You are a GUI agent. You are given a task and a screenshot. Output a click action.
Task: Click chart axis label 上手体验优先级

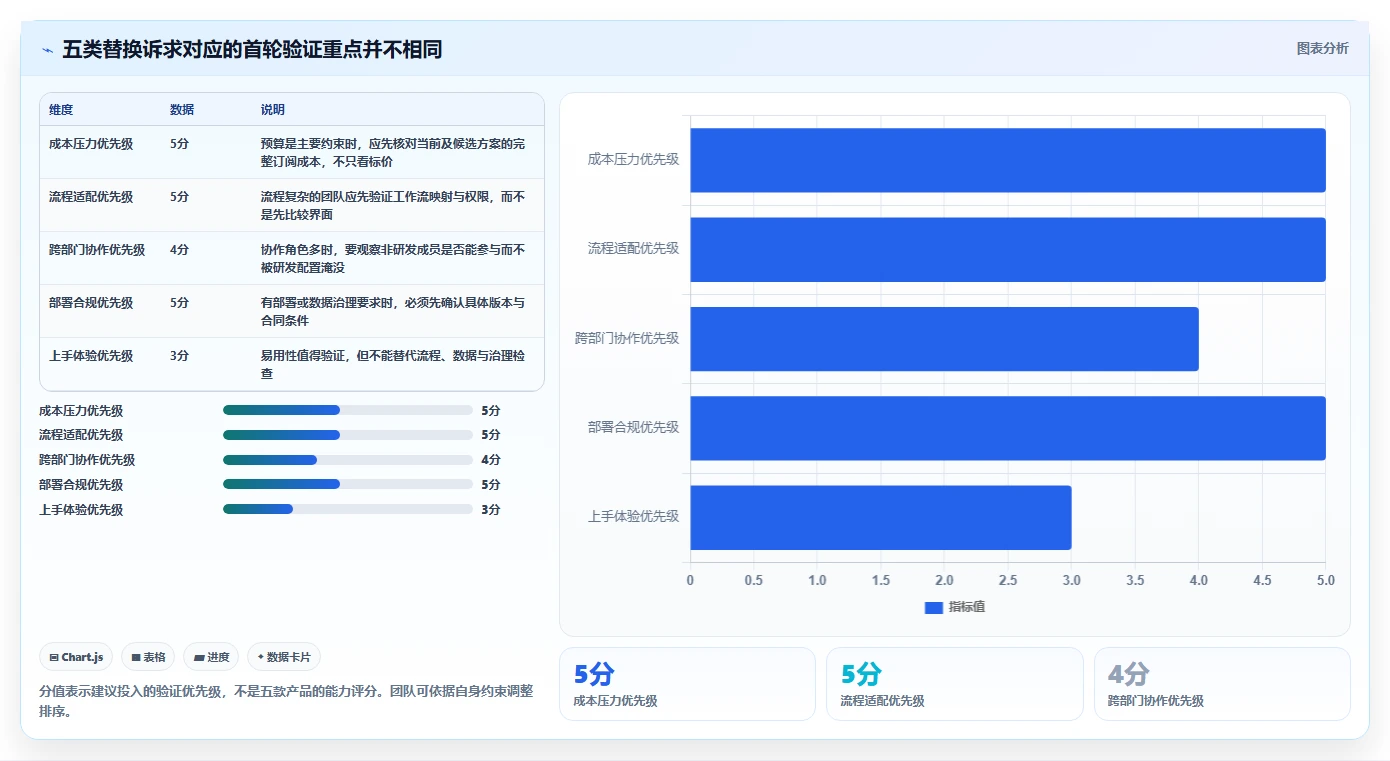633,517
